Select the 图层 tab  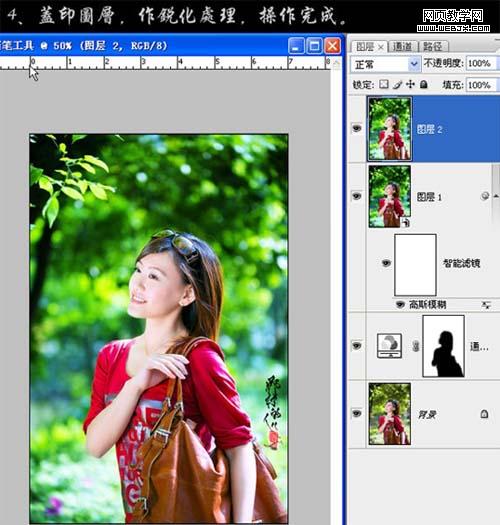(365, 47)
